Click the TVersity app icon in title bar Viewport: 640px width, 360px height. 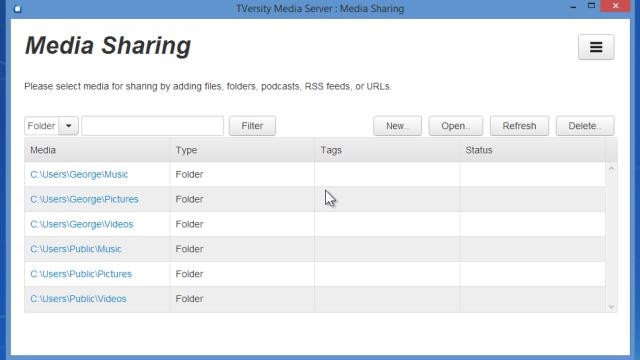point(17,9)
